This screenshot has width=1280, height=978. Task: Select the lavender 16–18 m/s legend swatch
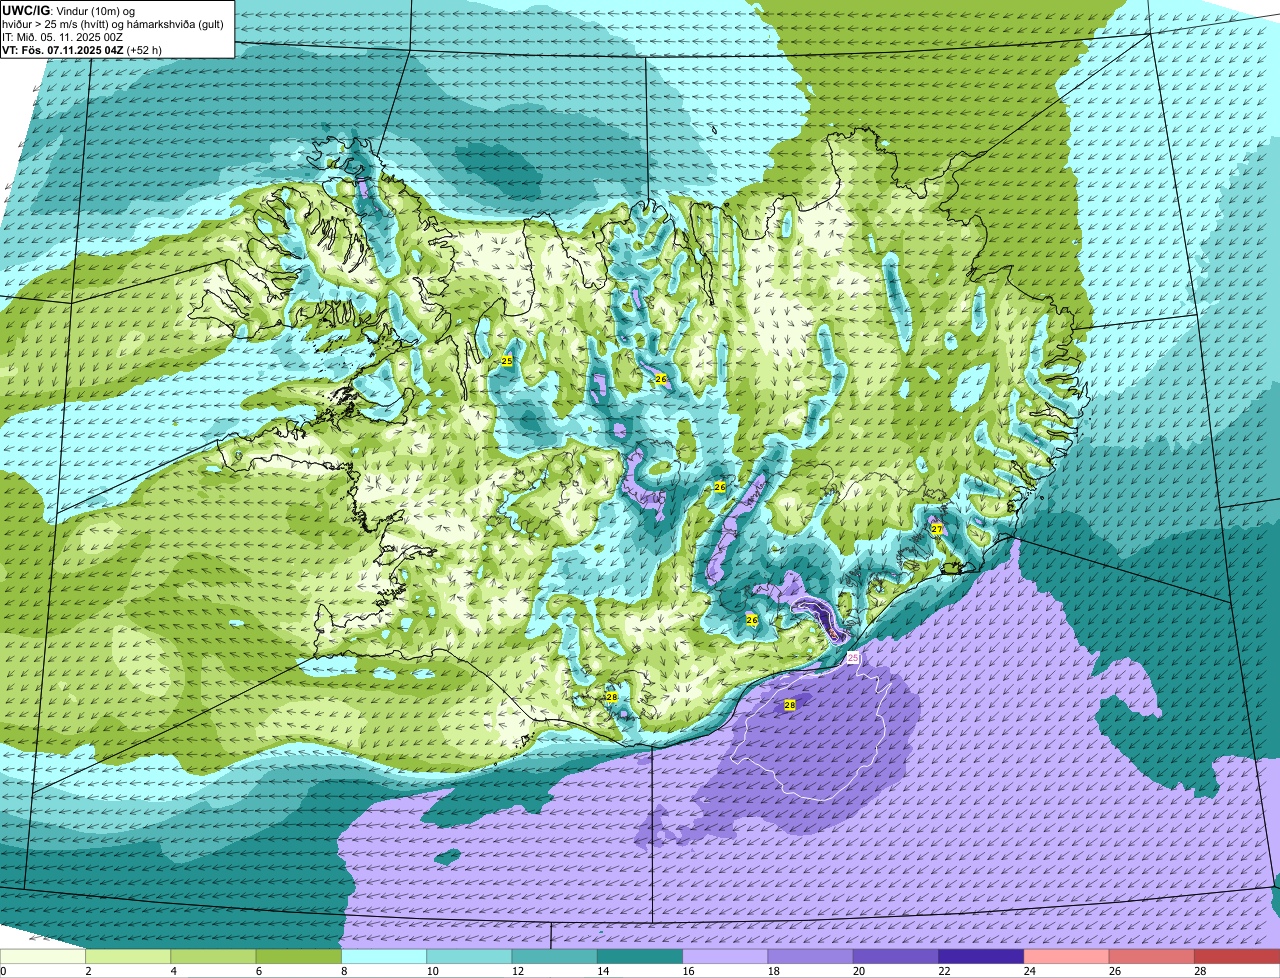point(725,957)
